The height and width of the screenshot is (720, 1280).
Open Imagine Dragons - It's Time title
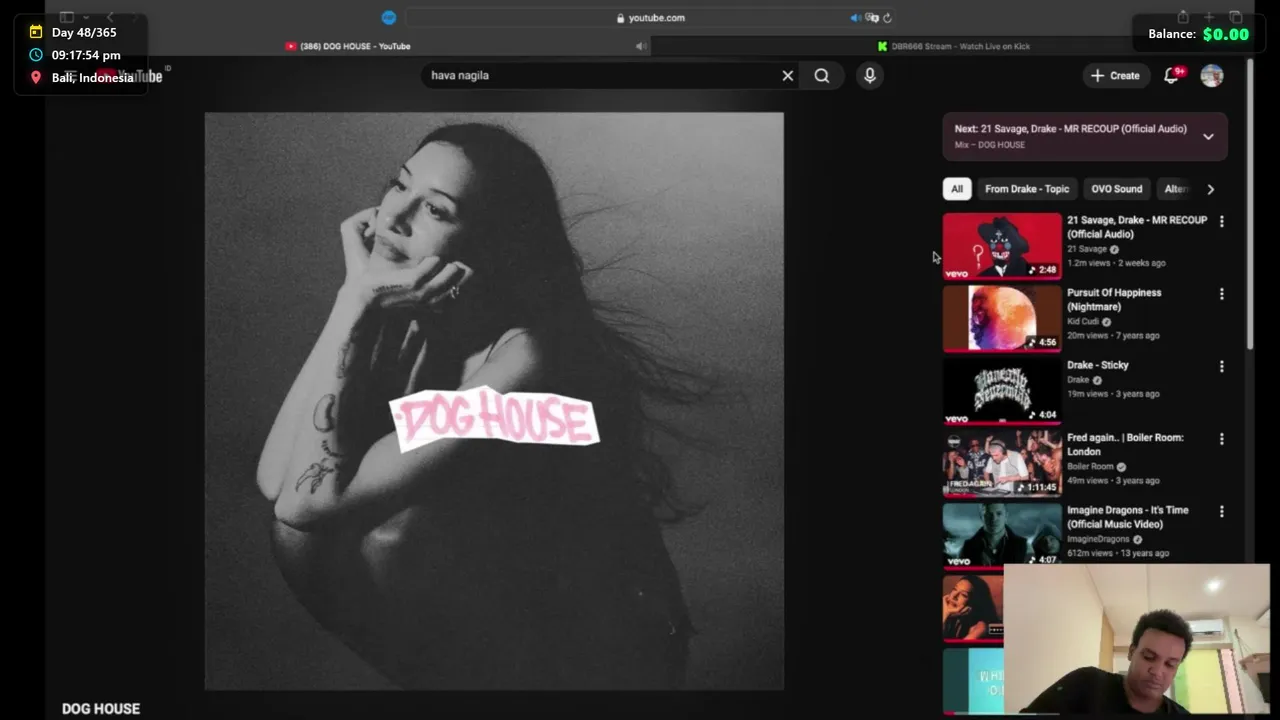[1127, 517]
